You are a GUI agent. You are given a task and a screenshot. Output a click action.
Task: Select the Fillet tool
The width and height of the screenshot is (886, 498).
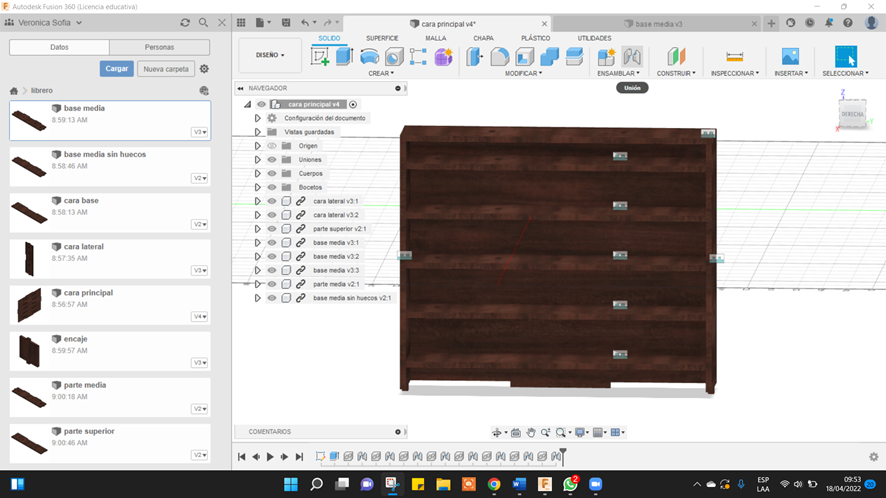[500, 57]
